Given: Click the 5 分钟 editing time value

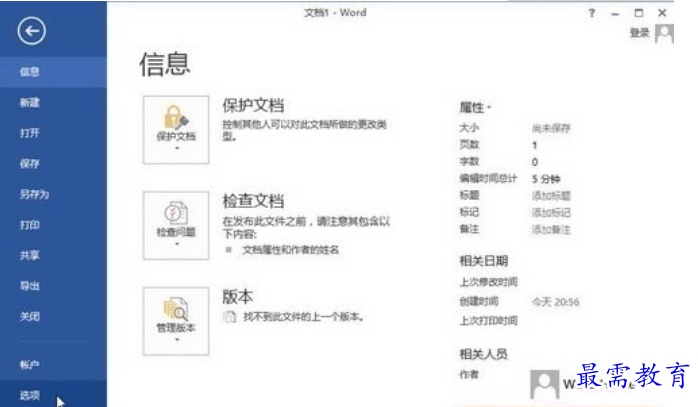Looking at the screenshot, I should [546, 179].
